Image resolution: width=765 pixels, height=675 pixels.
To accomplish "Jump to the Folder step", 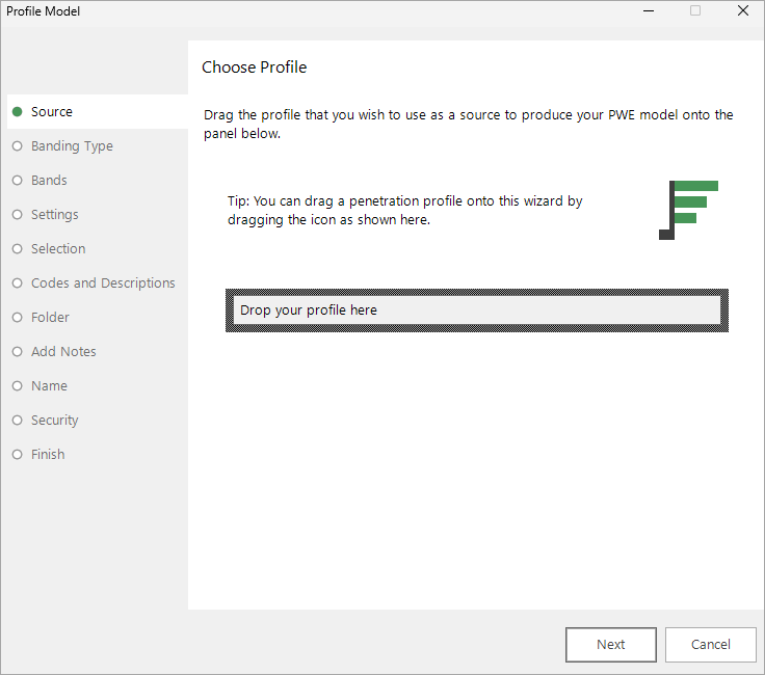I will [50, 317].
